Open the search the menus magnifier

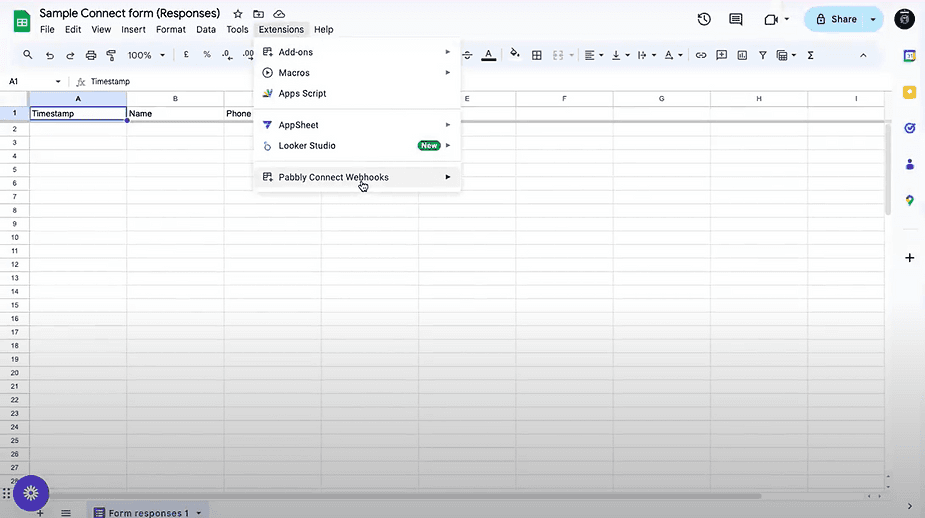click(x=28, y=55)
